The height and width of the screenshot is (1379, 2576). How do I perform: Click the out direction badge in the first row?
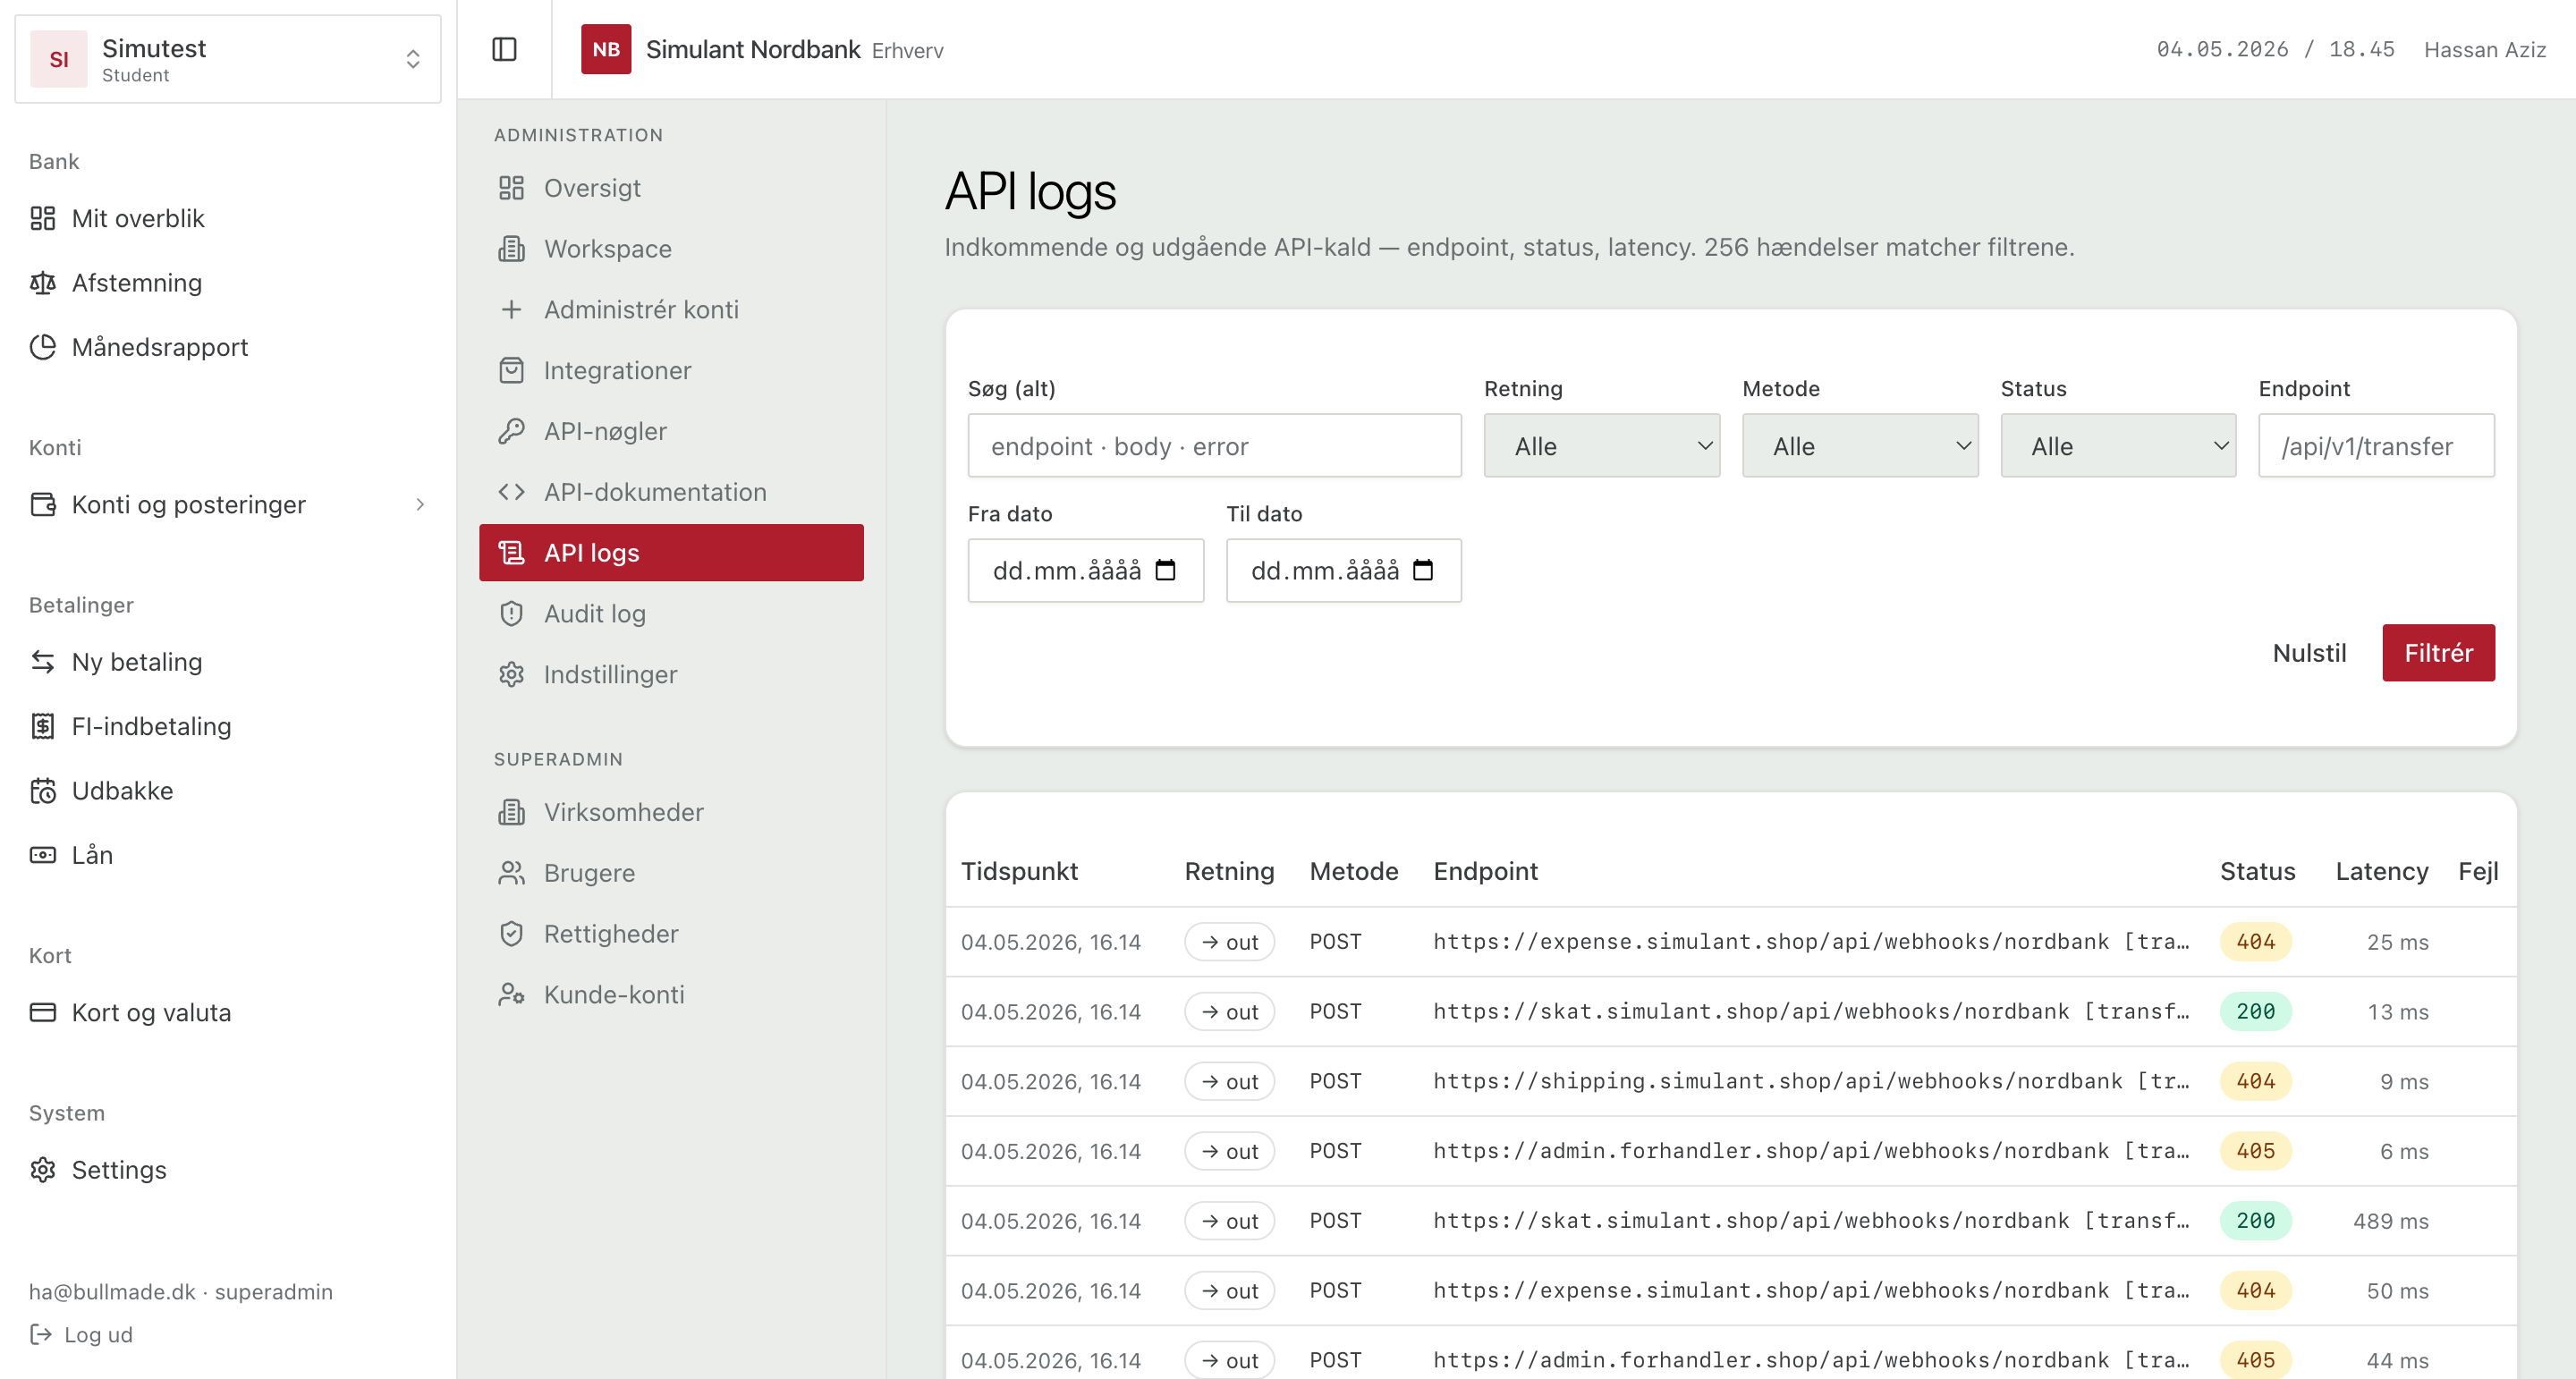point(1229,942)
